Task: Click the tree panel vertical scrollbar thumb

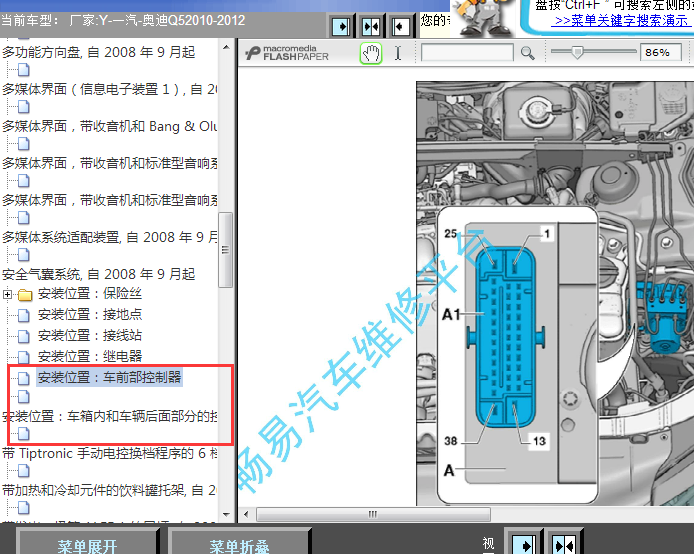Action: [226, 250]
